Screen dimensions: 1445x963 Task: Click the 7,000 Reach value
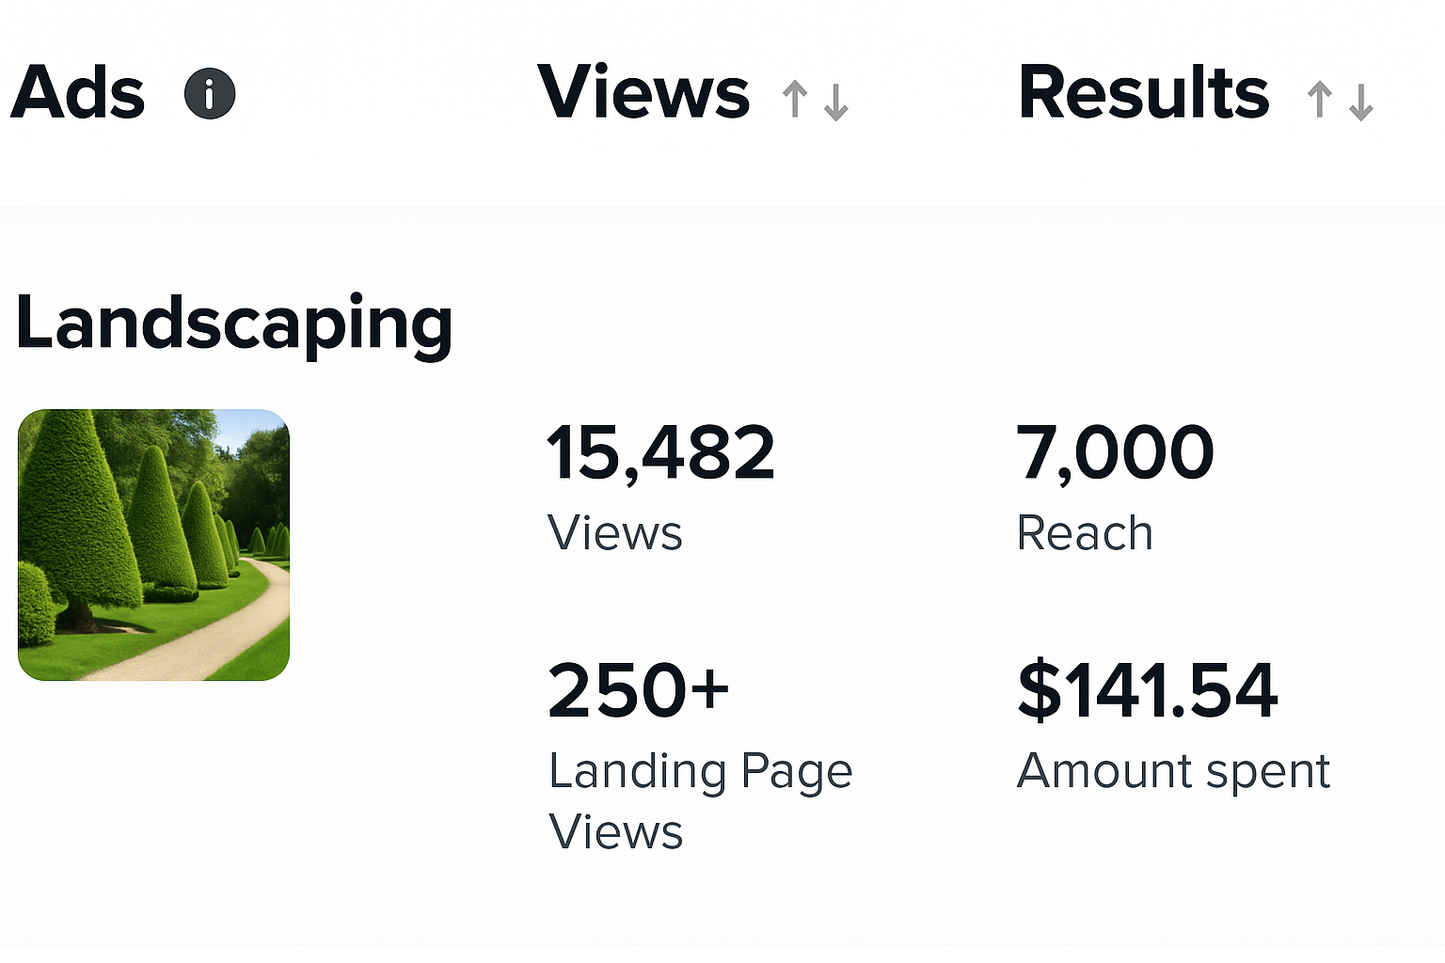point(1116,453)
